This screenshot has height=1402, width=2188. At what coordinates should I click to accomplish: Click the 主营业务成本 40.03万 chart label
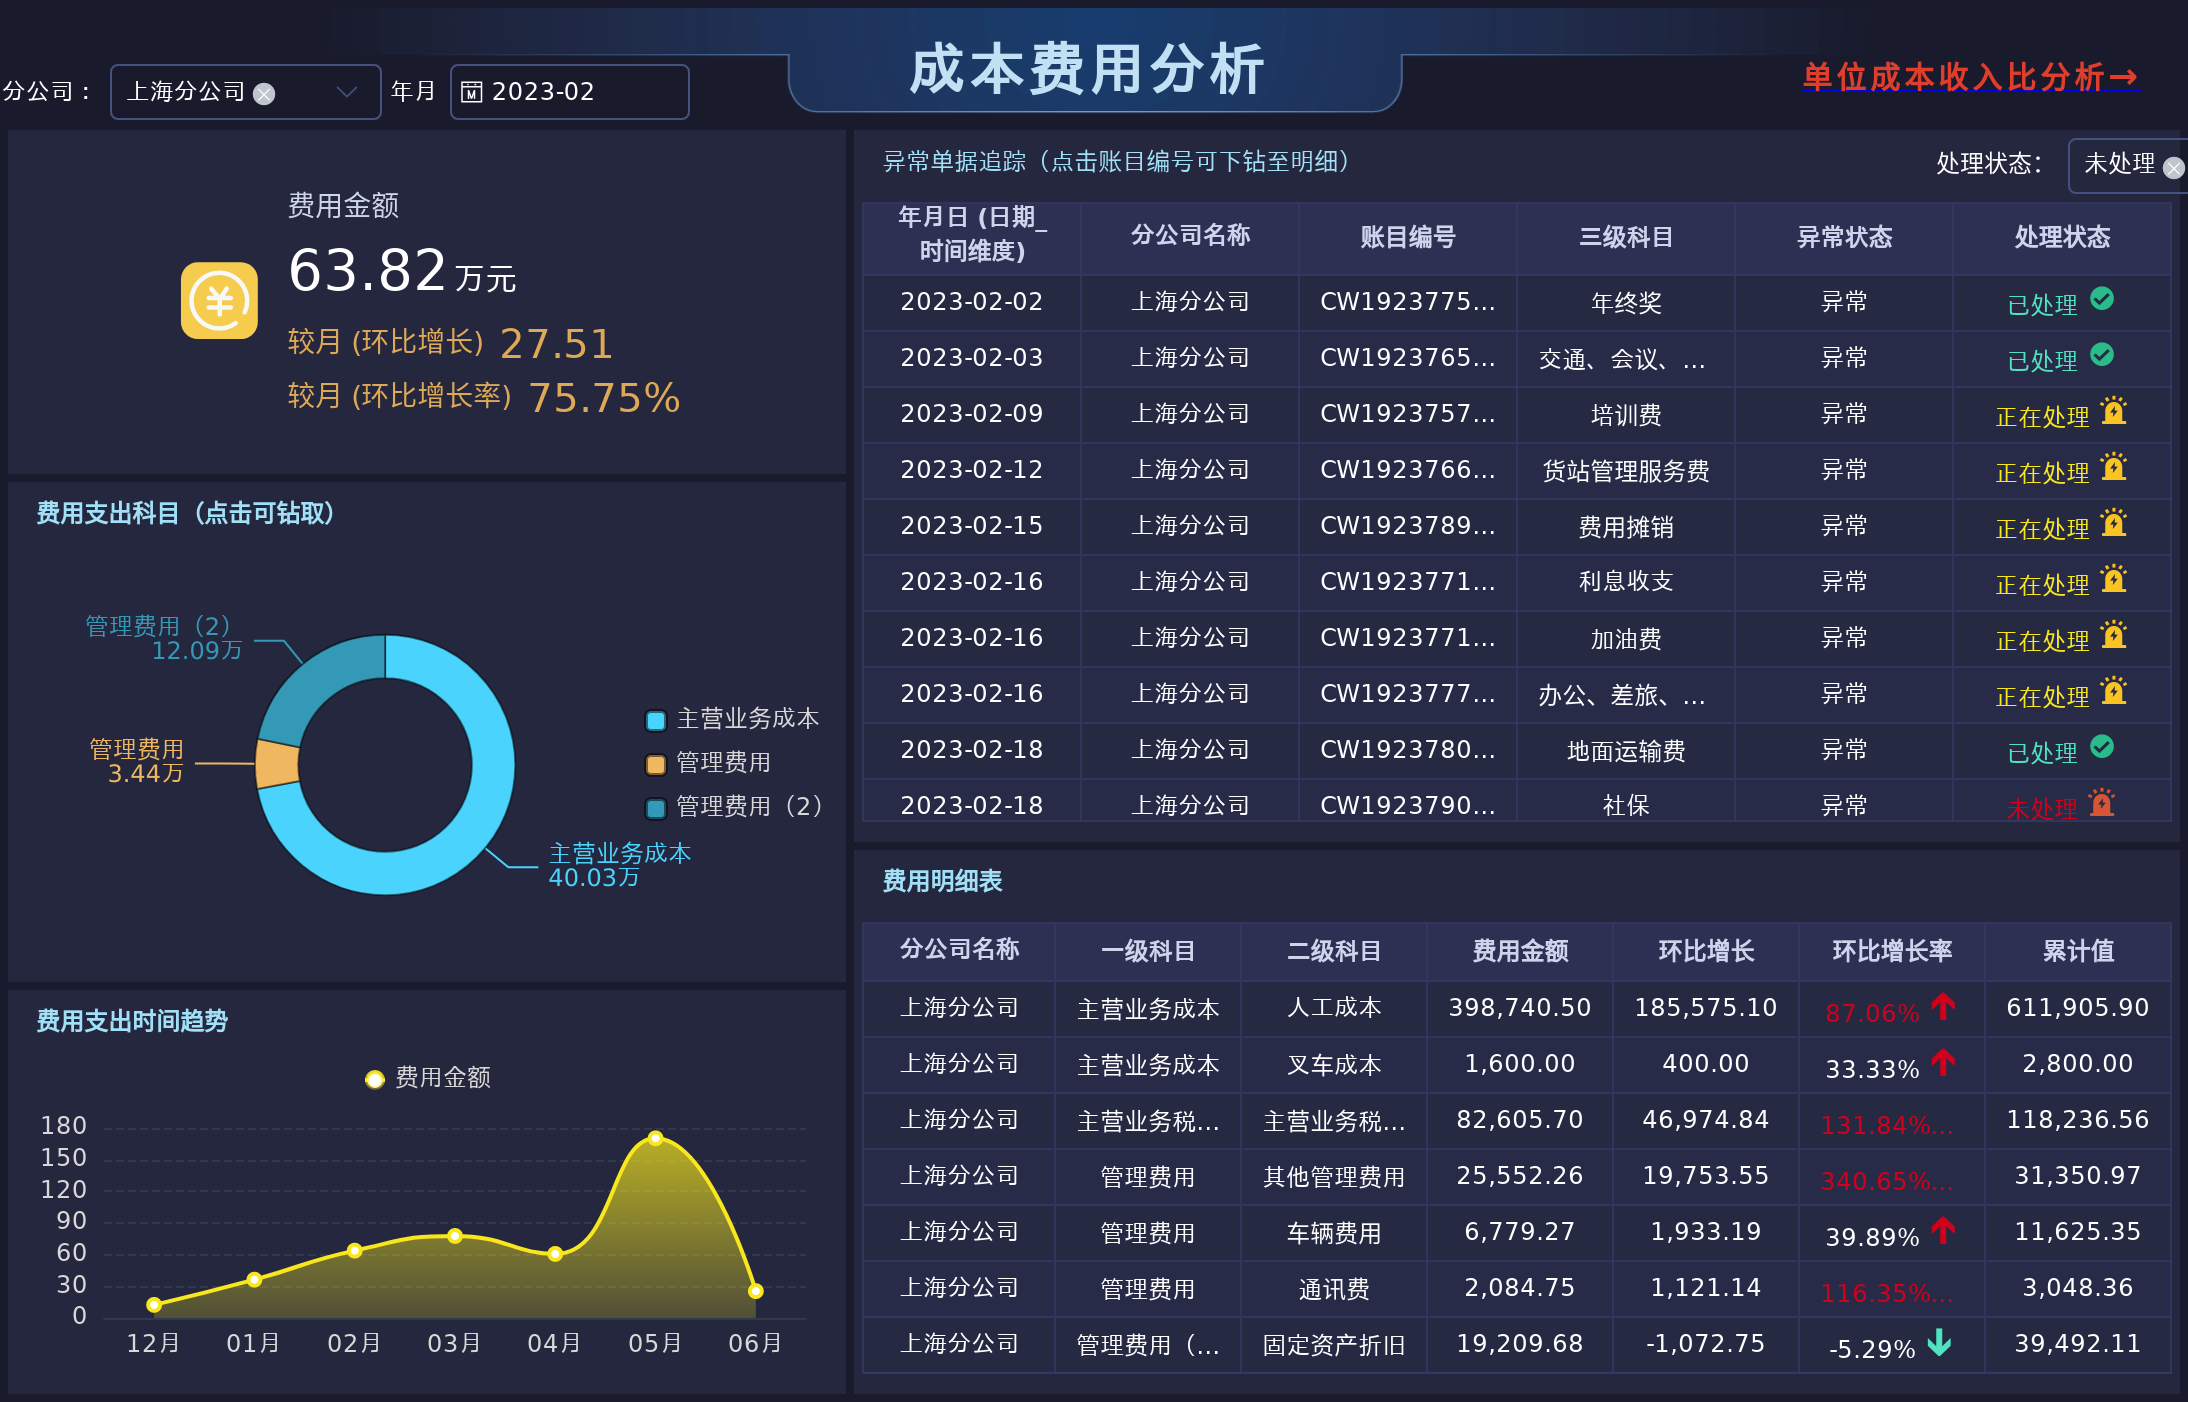point(620,865)
